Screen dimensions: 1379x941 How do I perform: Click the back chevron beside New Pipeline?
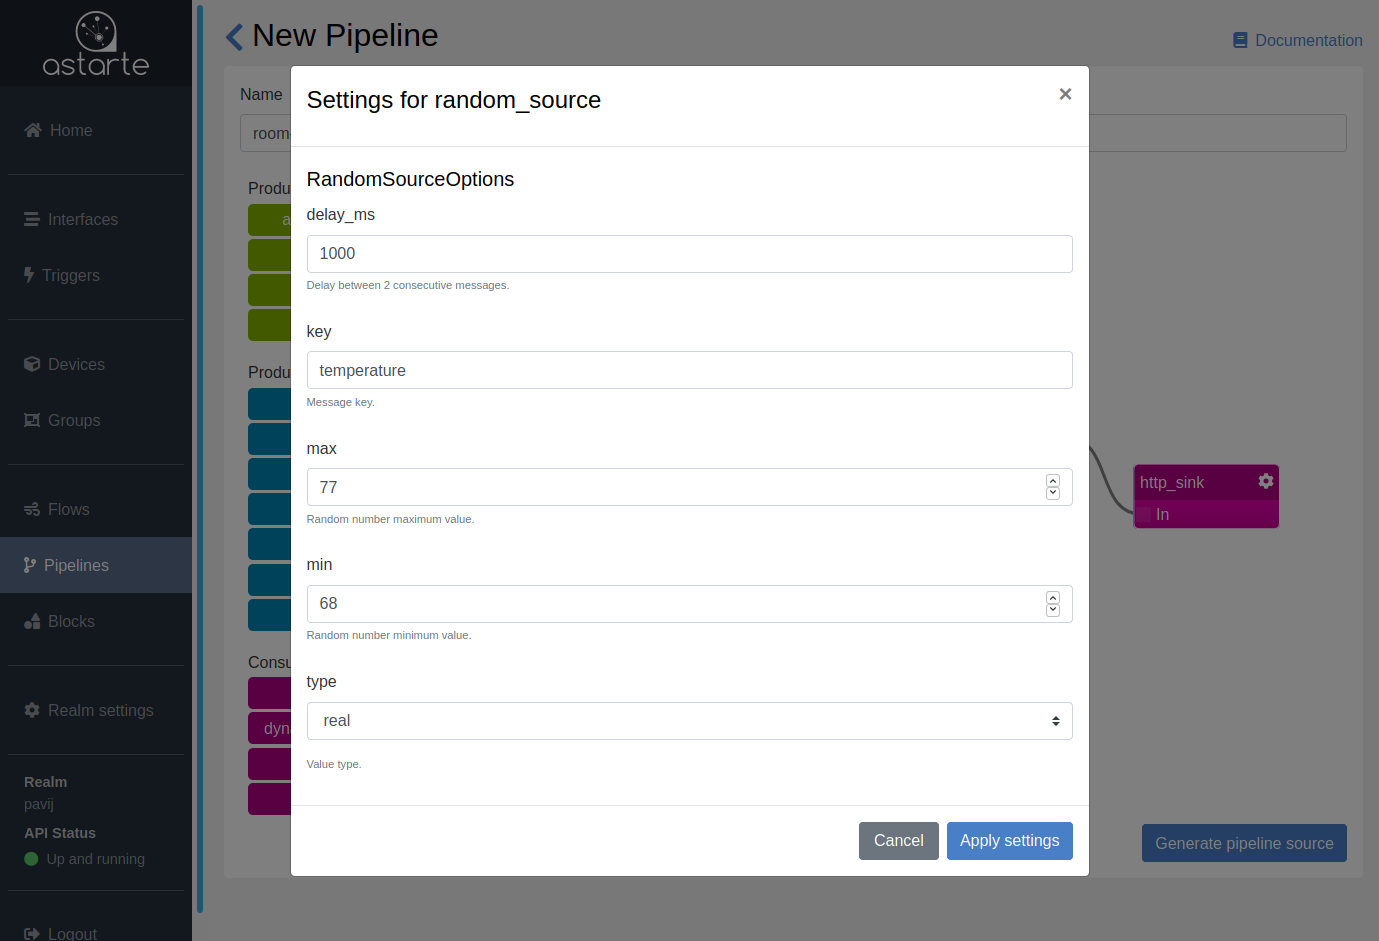pos(235,37)
